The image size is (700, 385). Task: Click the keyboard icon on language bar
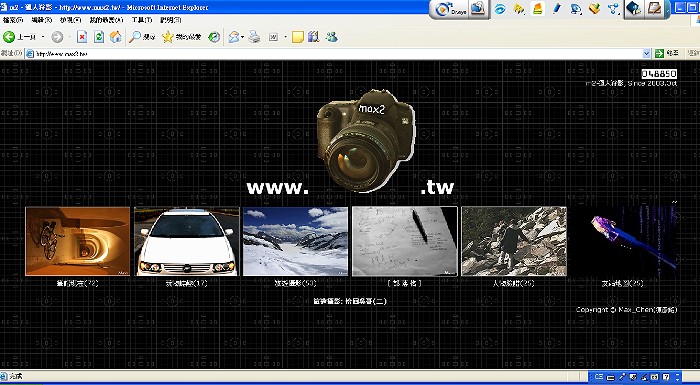click(x=611, y=377)
